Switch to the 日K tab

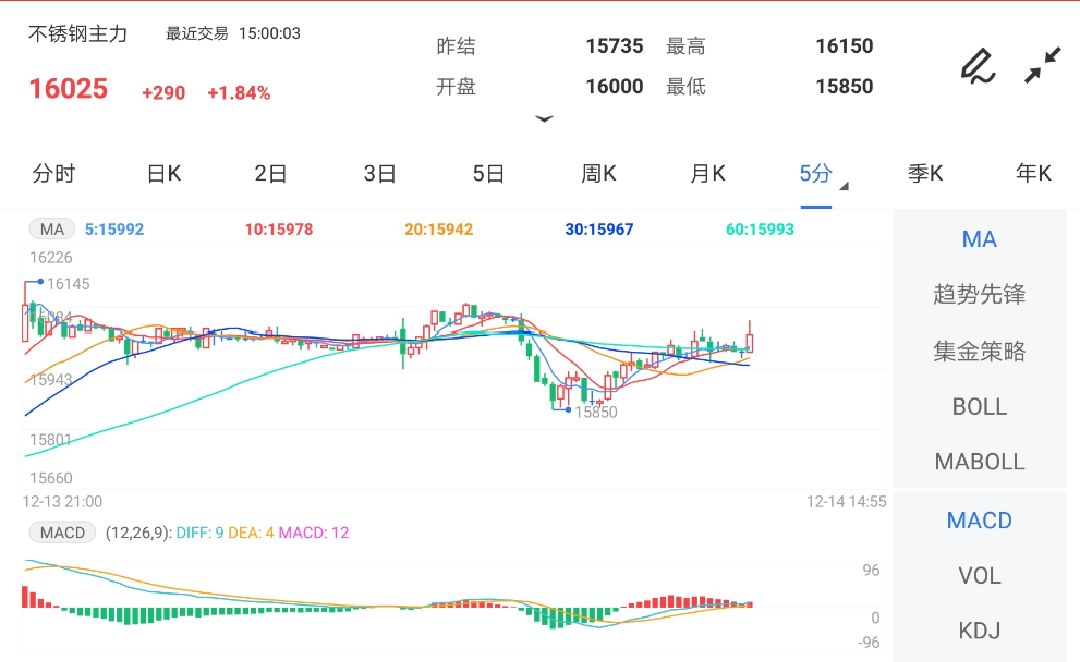(x=164, y=174)
